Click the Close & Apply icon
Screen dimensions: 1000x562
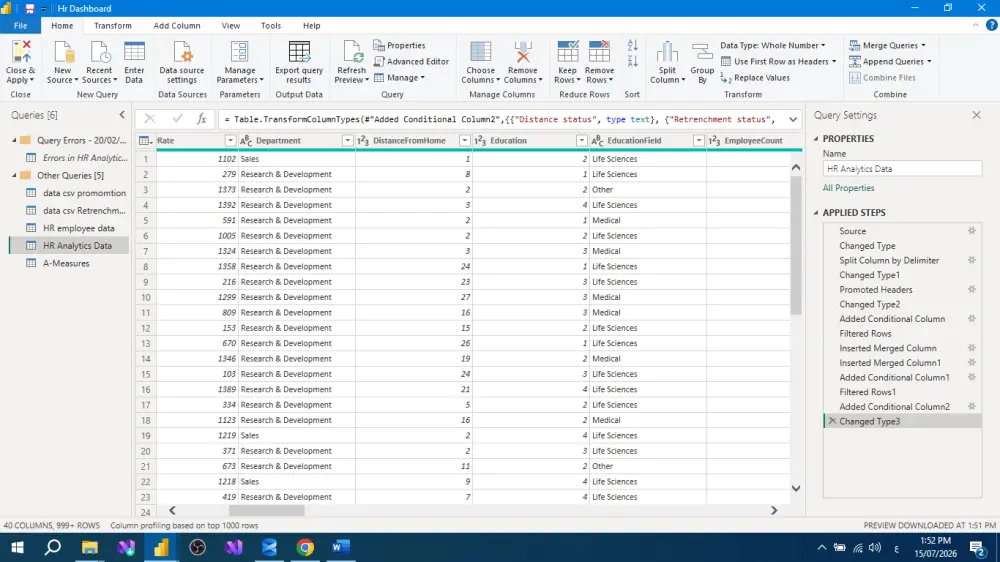(x=20, y=52)
